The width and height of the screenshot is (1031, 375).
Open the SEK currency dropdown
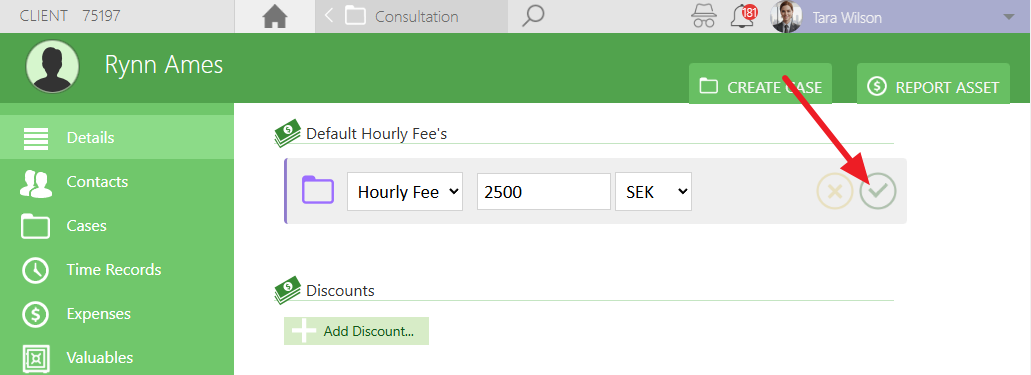(653, 192)
